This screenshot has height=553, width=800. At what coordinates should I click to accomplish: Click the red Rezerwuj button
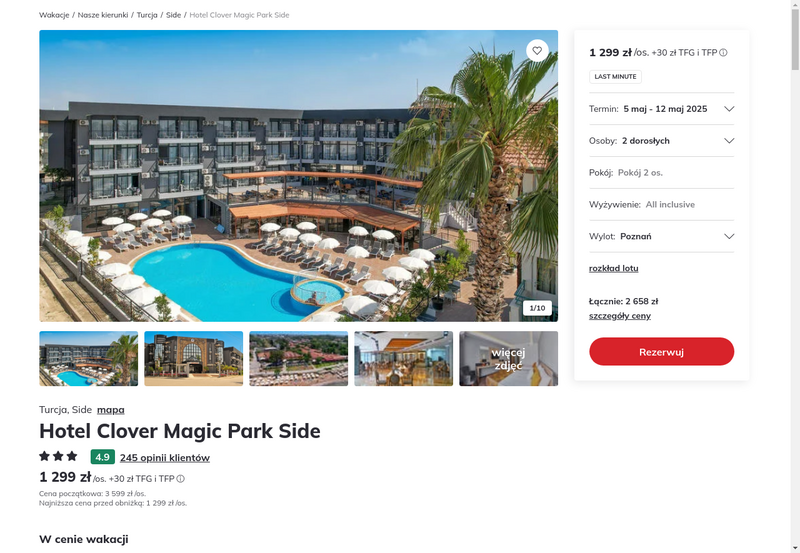tap(661, 351)
